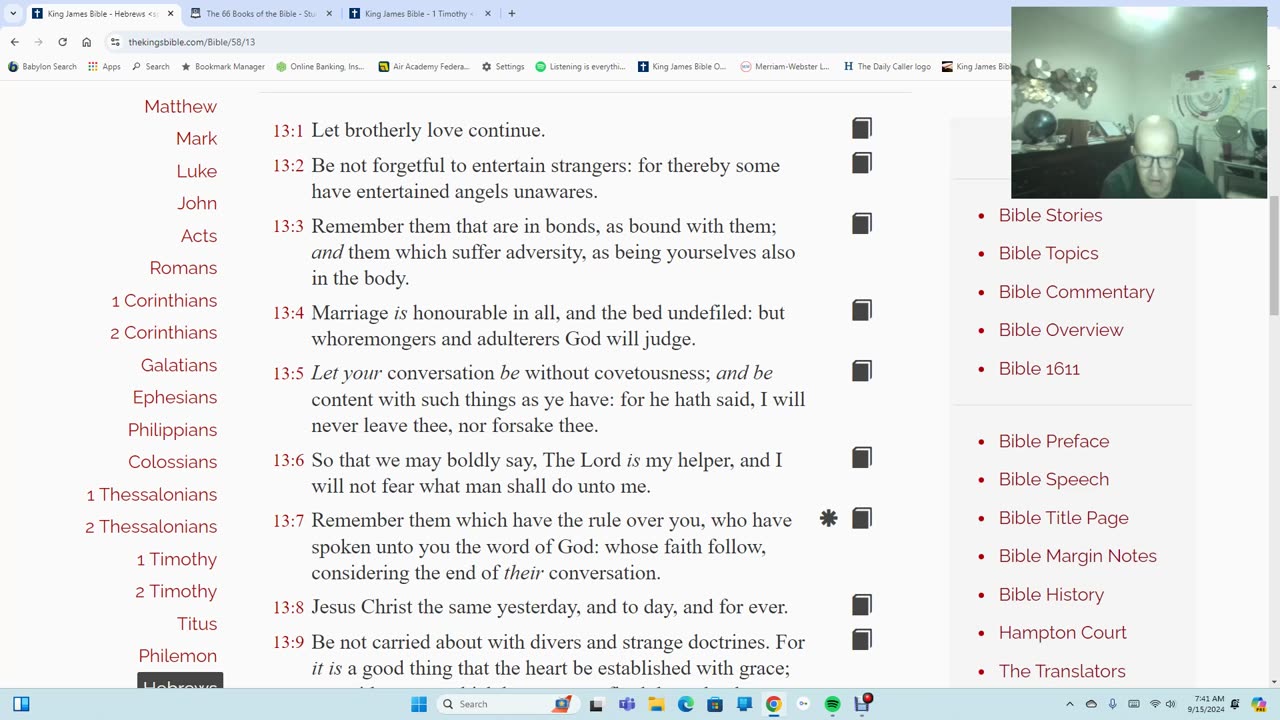Open the Bible Stories link
This screenshot has width=1280, height=720.
pos(1050,215)
